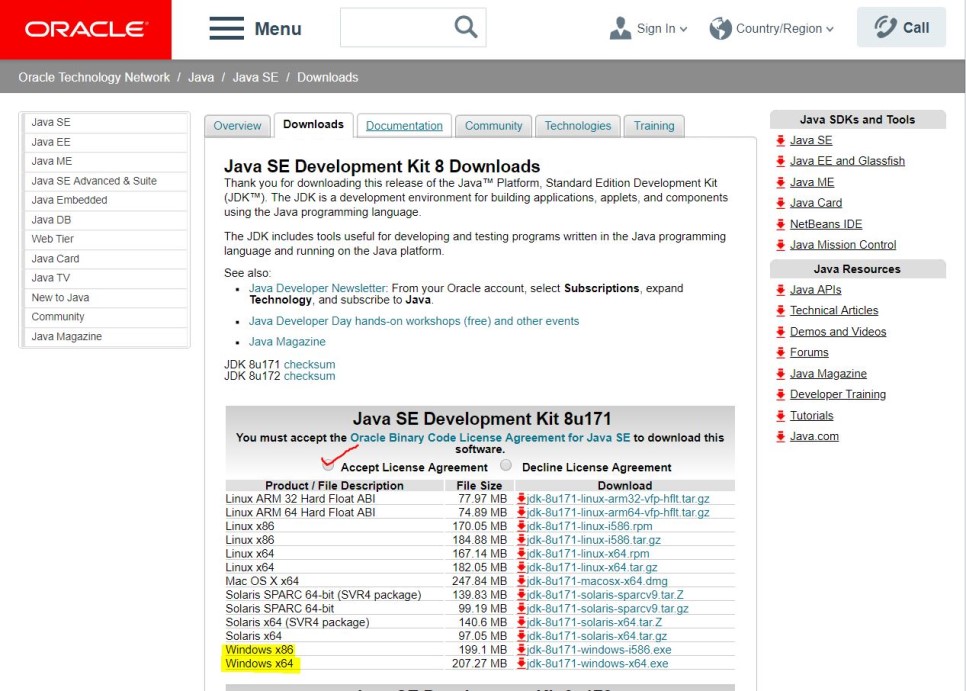This screenshot has width=966, height=691.
Task: Click download arrow icon beside Java.com
Action: coord(781,437)
